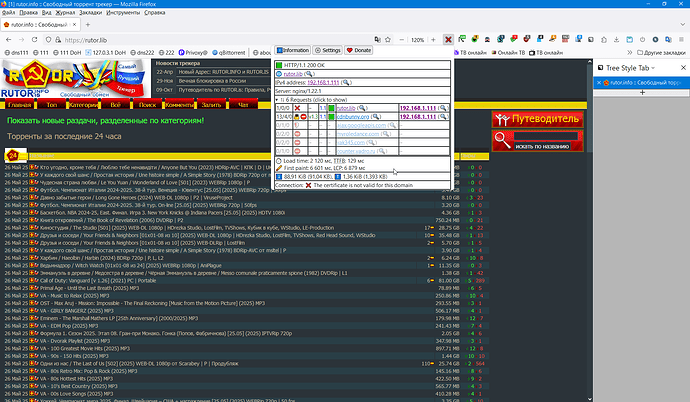Add a new tab in Tree Style Tab sidebar

pos(642,92)
